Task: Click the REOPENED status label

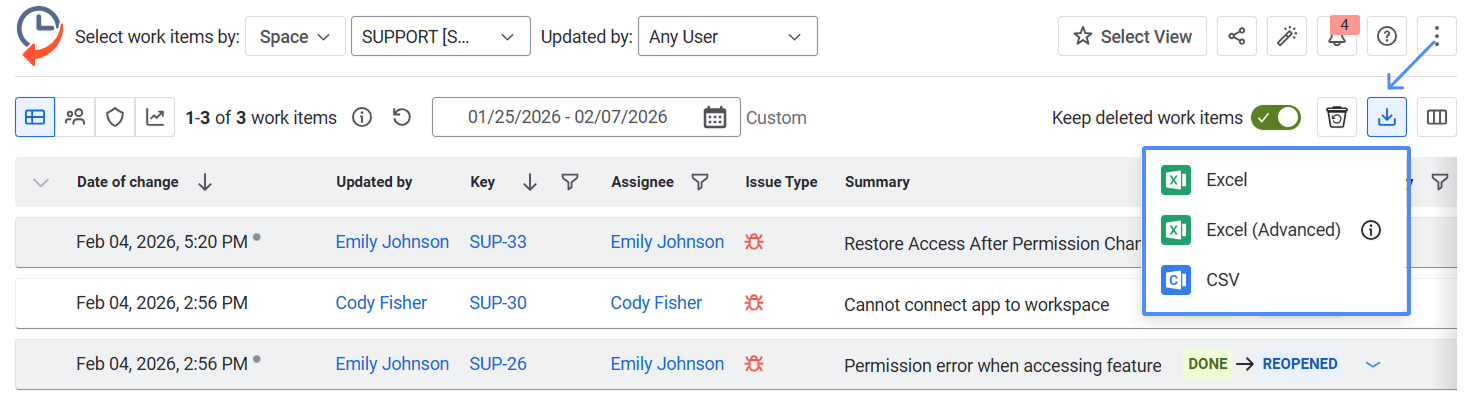Action: [x=1300, y=364]
